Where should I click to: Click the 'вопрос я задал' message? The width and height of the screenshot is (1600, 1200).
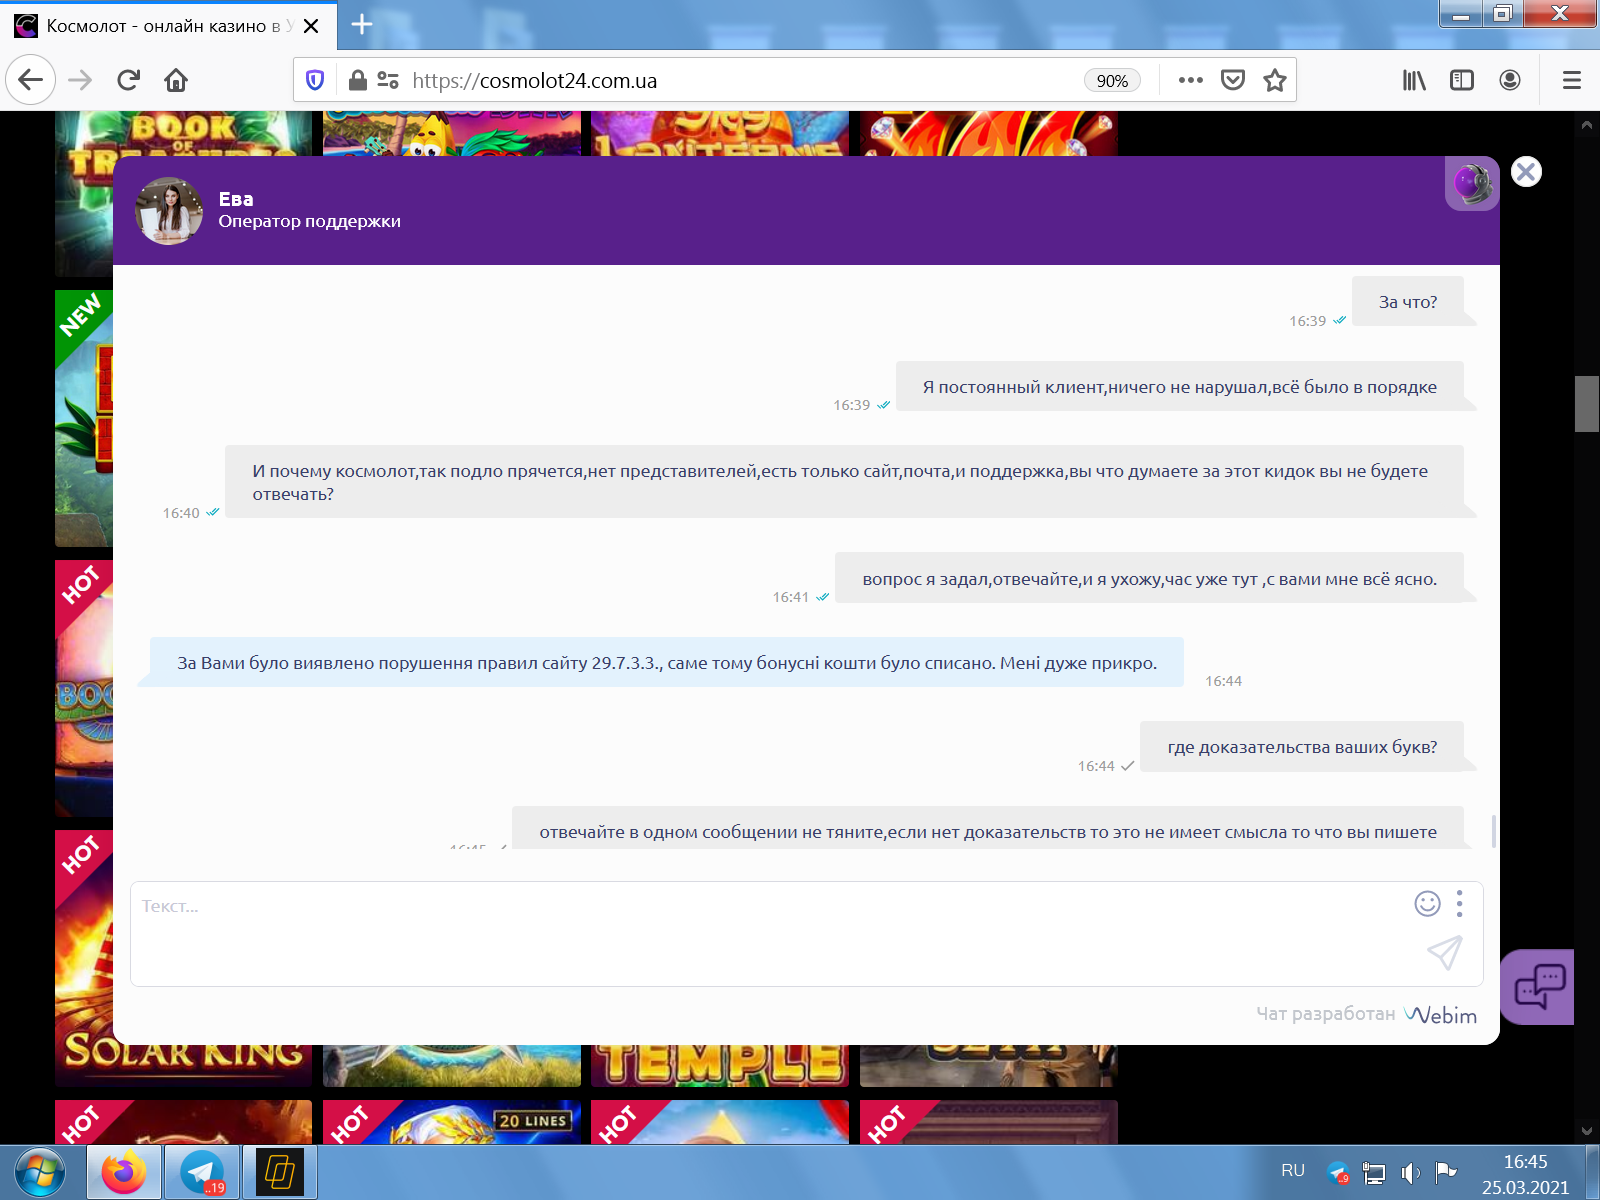tap(1150, 579)
